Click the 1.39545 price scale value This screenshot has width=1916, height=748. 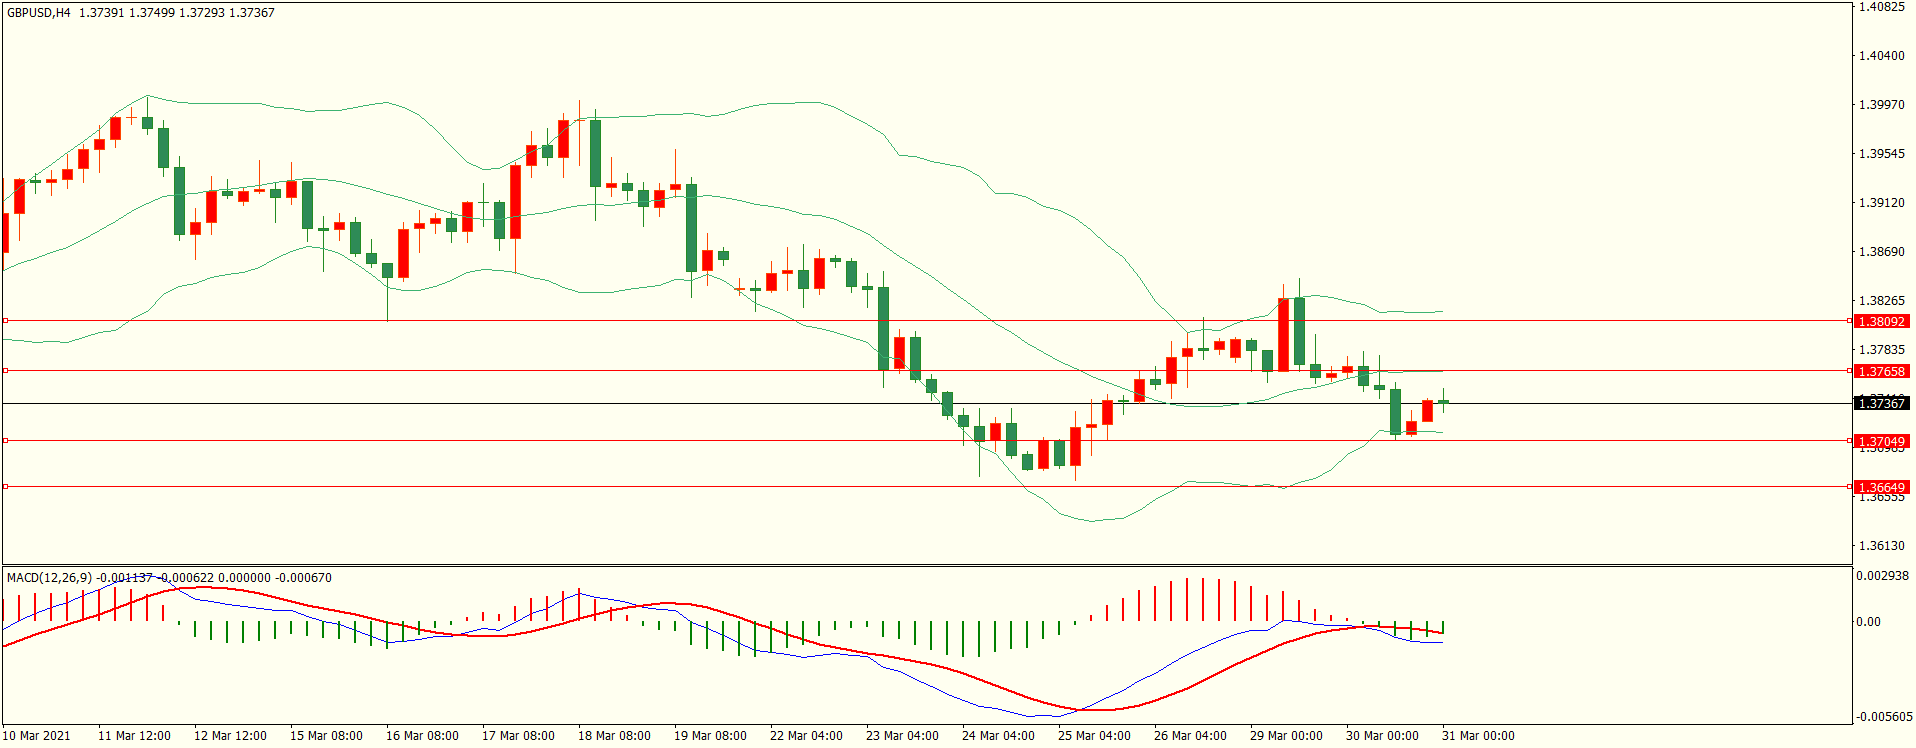tap(1882, 154)
